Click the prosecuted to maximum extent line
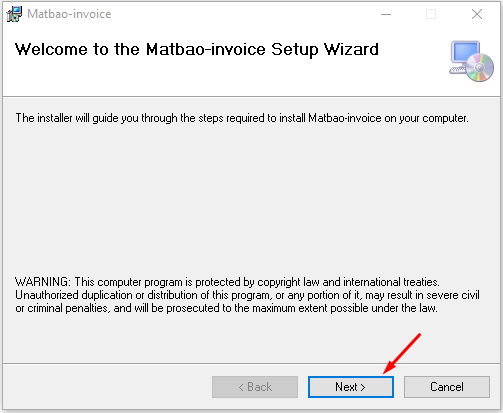The width and height of the screenshot is (503, 413). [226, 308]
